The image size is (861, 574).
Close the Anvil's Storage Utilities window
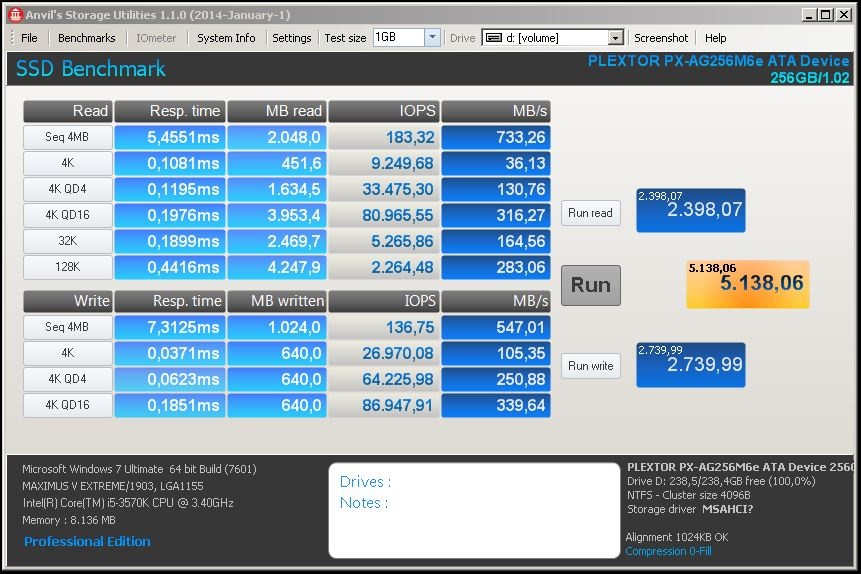pyautogui.click(x=844, y=15)
